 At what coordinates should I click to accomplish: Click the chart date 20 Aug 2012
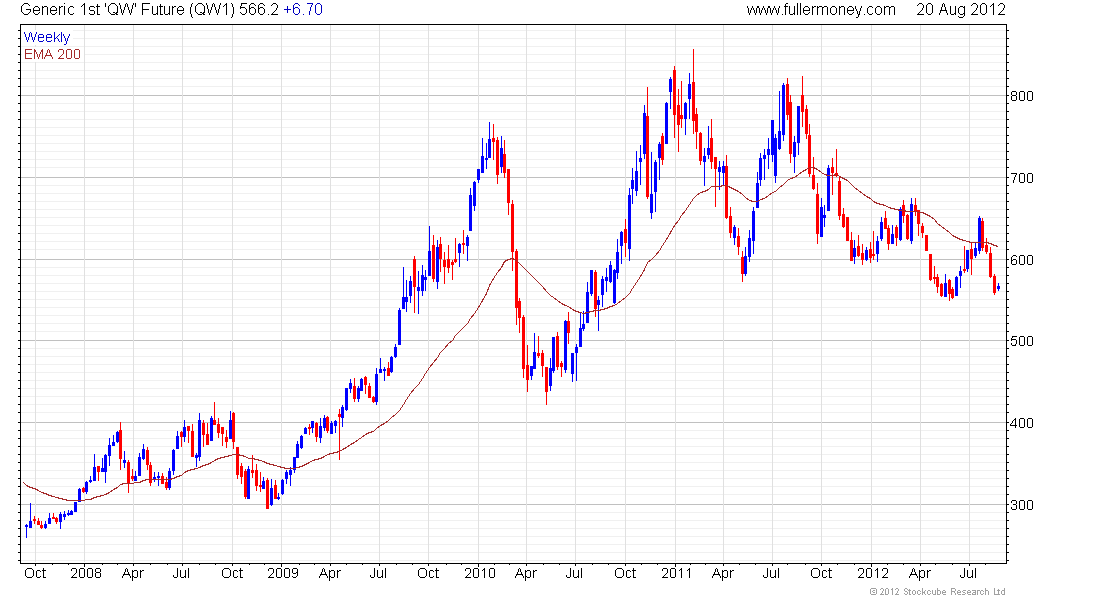pos(960,10)
